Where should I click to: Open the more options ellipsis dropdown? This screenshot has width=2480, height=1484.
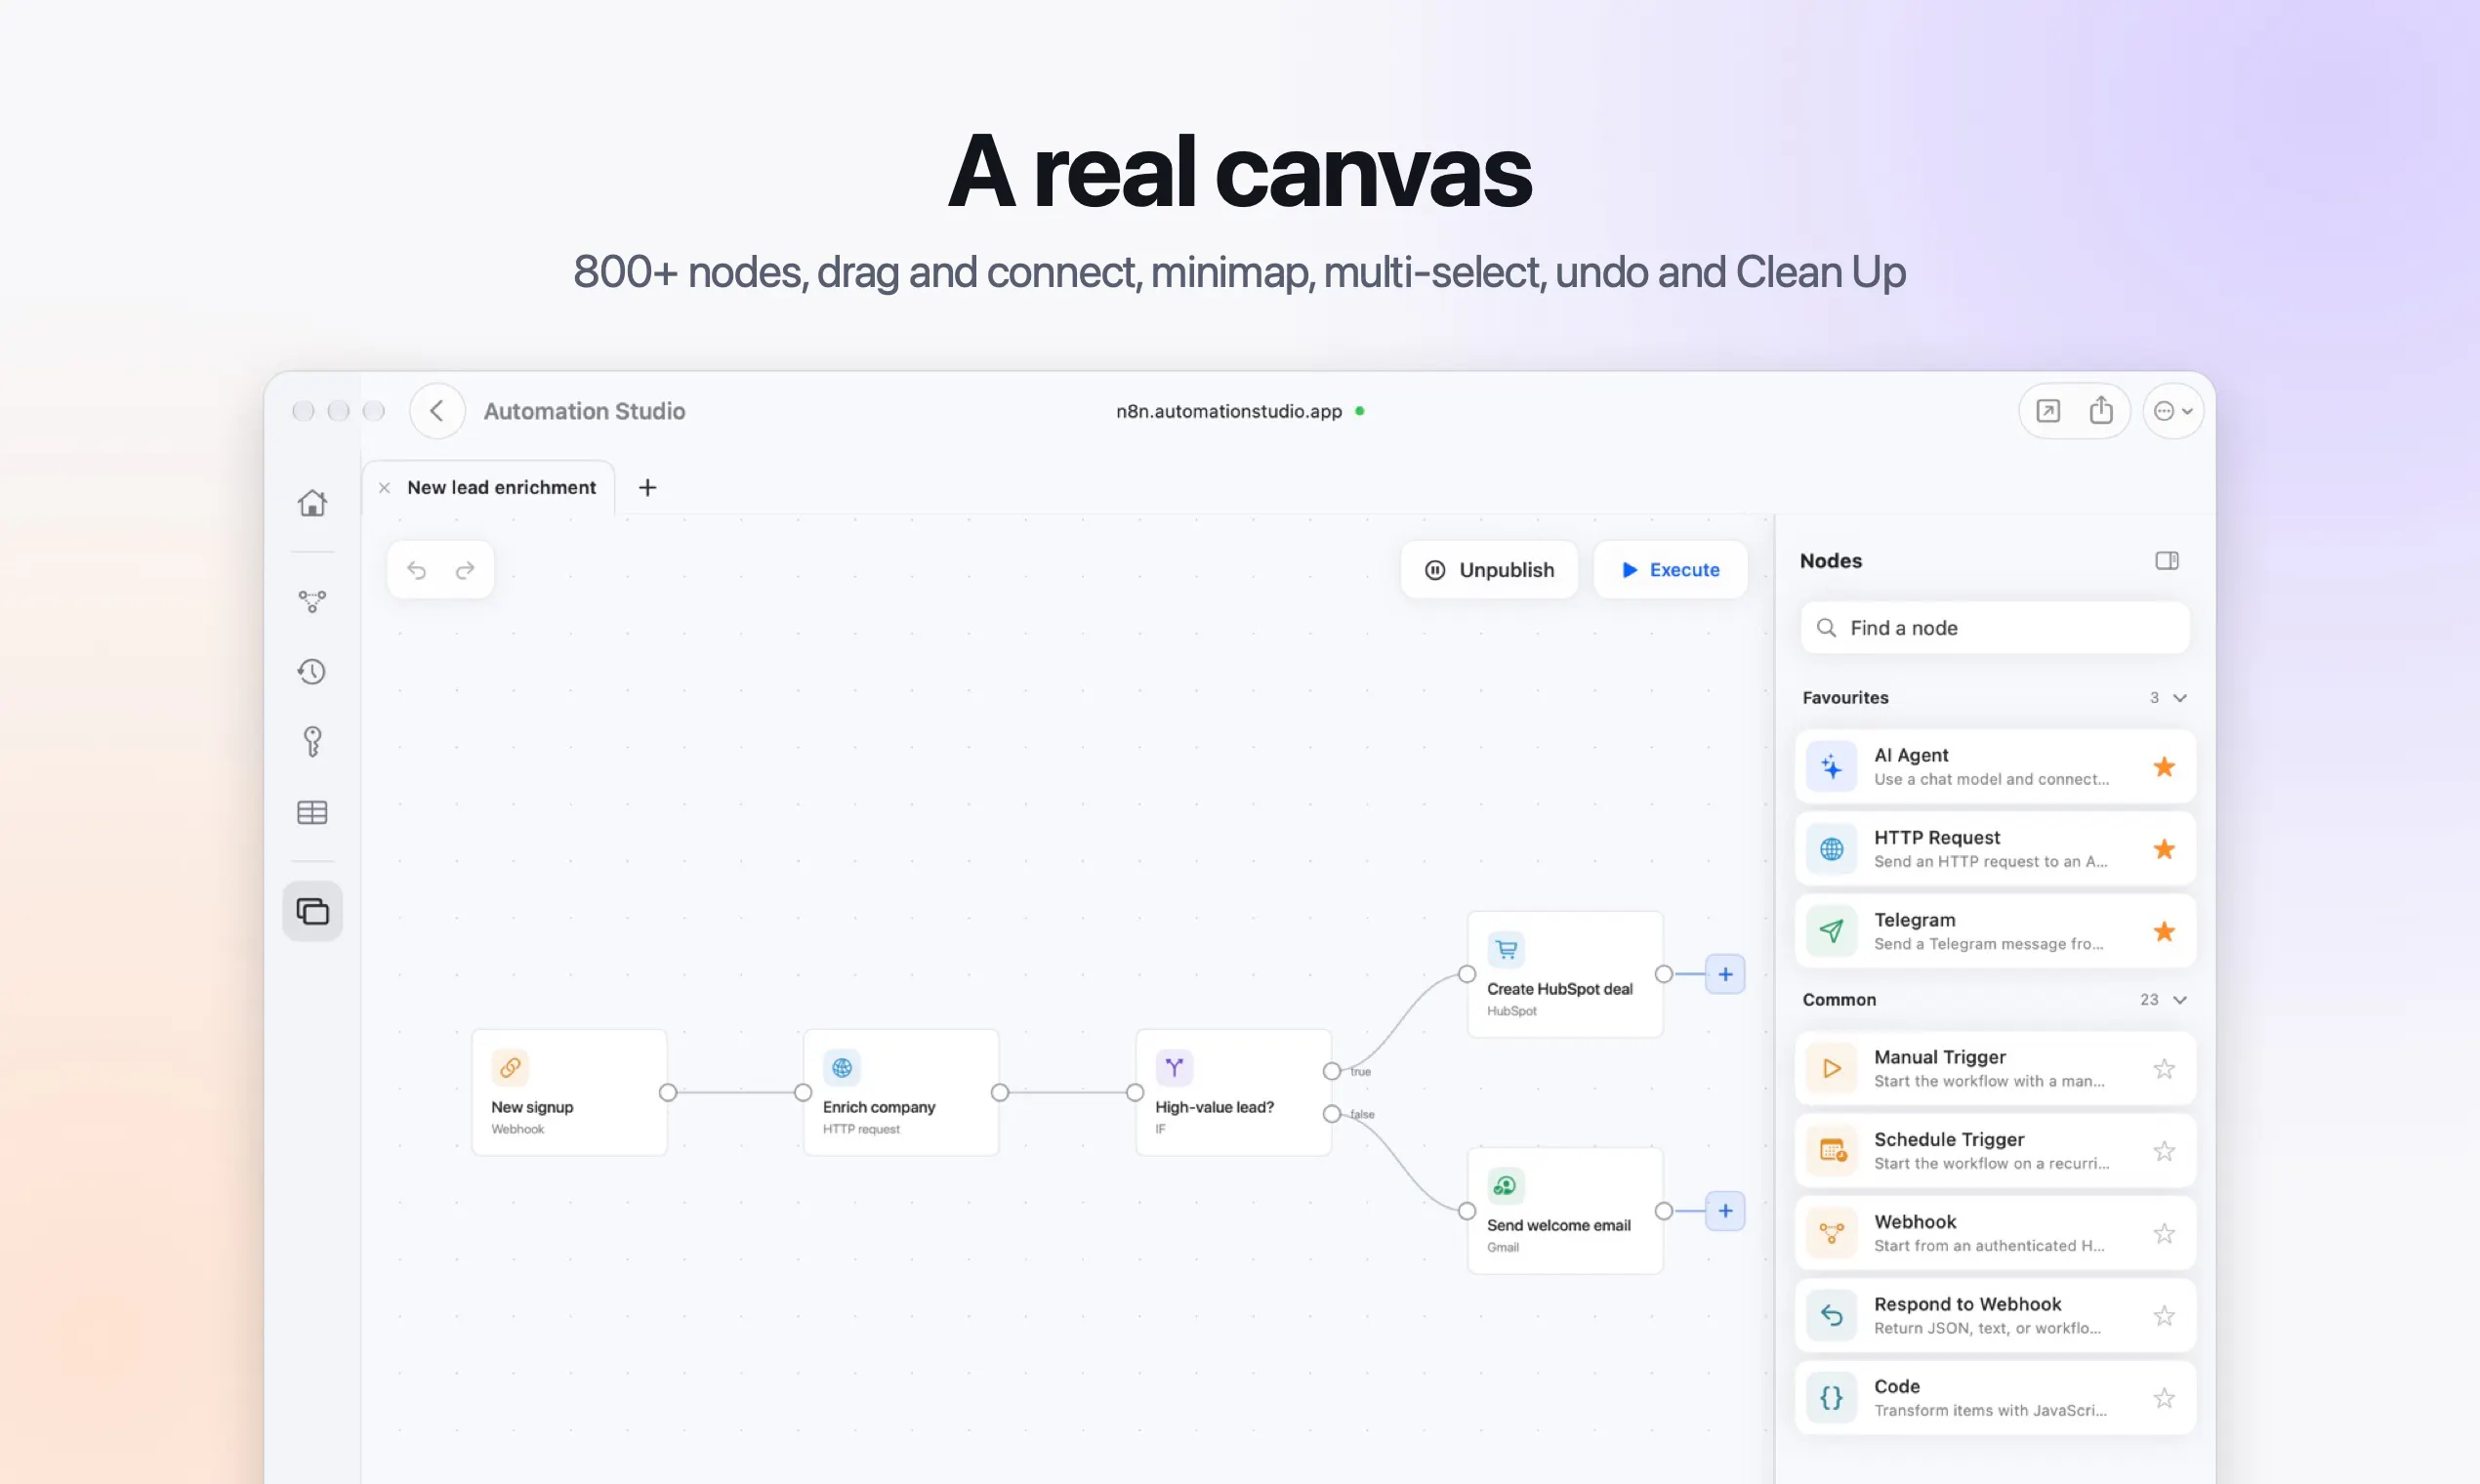[2173, 411]
